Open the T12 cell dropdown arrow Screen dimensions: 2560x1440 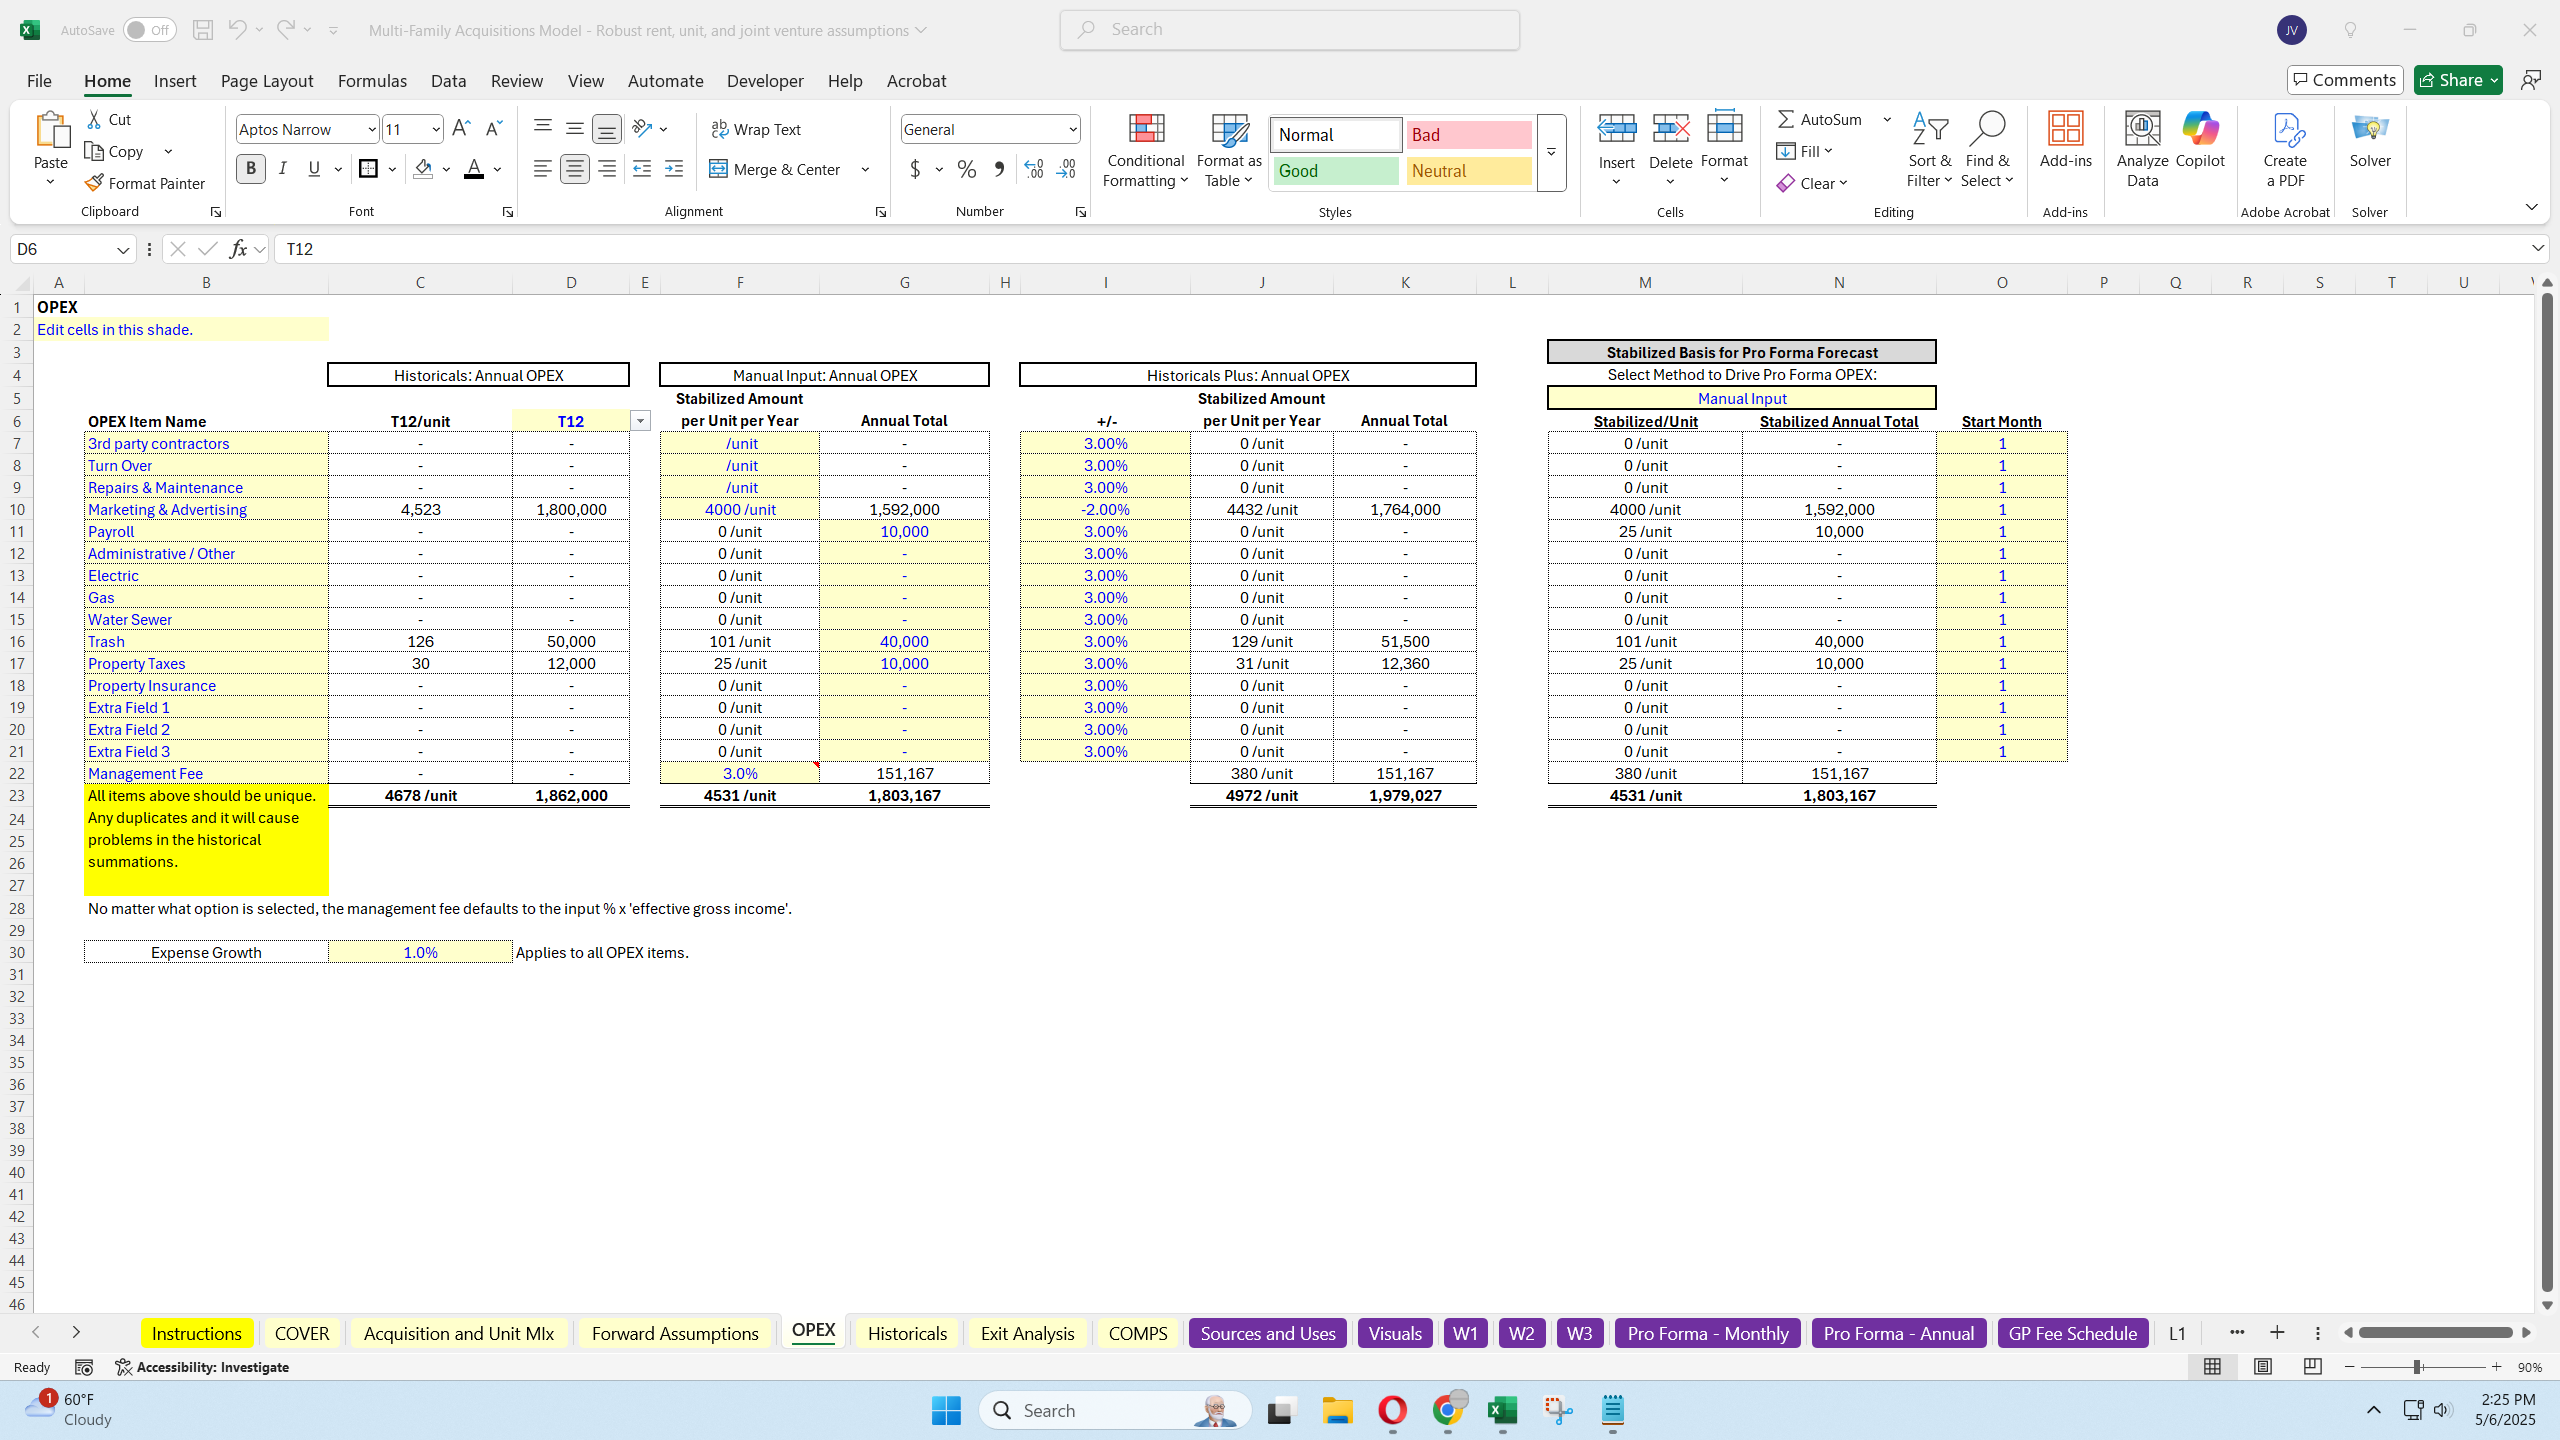point(640,421)
